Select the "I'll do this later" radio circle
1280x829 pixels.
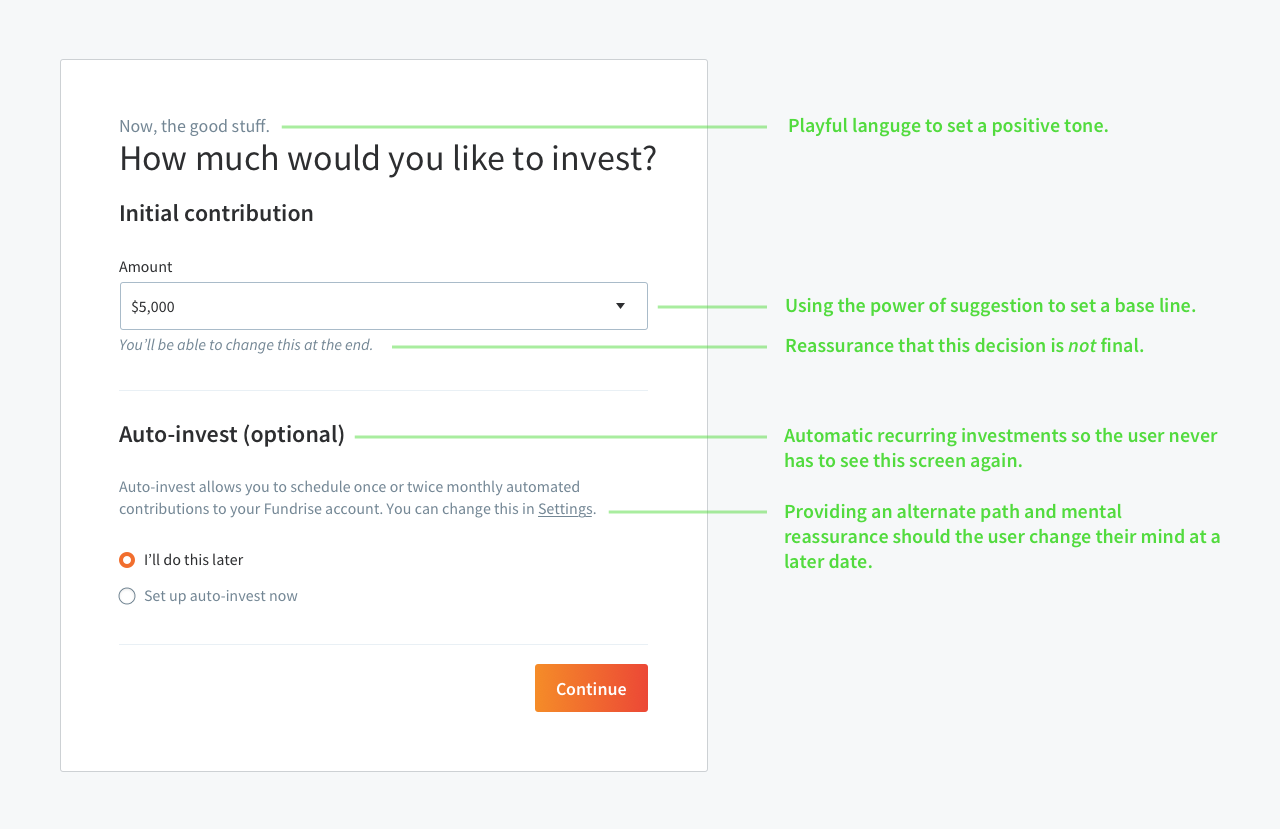127,560
